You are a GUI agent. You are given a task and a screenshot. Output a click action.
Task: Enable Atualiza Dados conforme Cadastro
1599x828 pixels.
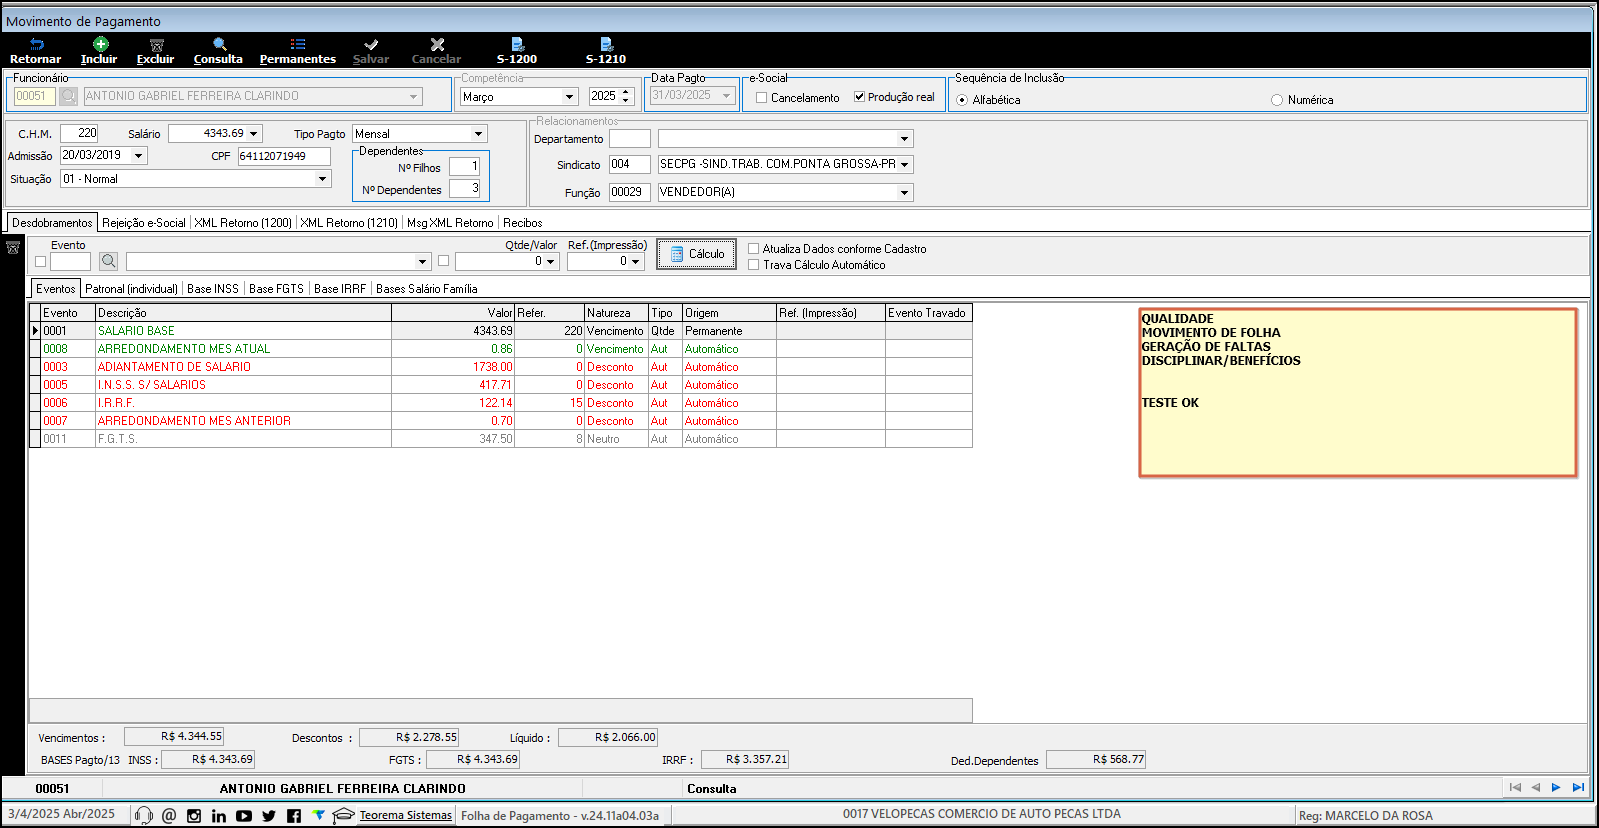[754, 249]
